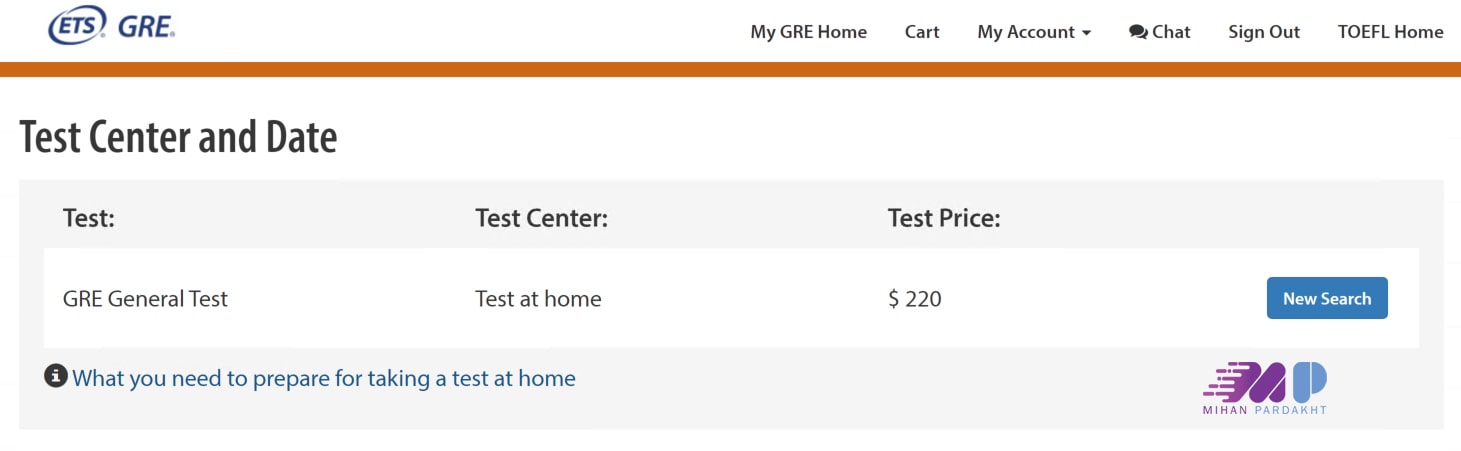Select the GRE General Test text
This screenshot has height=451, width=1461.
coord(145,298)
